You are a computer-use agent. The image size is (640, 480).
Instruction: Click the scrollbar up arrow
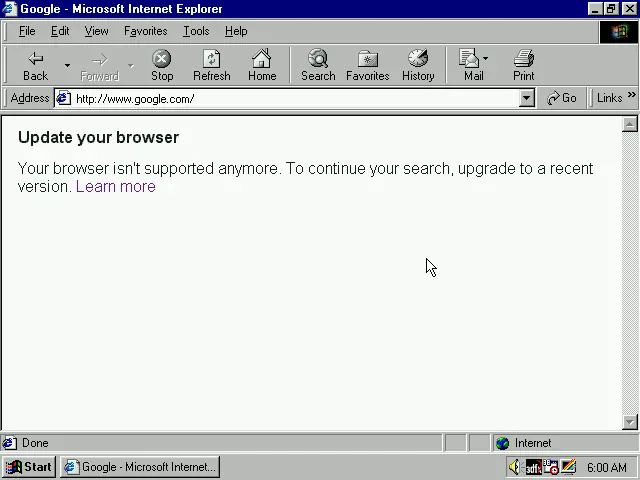click(x=629, y=124)
